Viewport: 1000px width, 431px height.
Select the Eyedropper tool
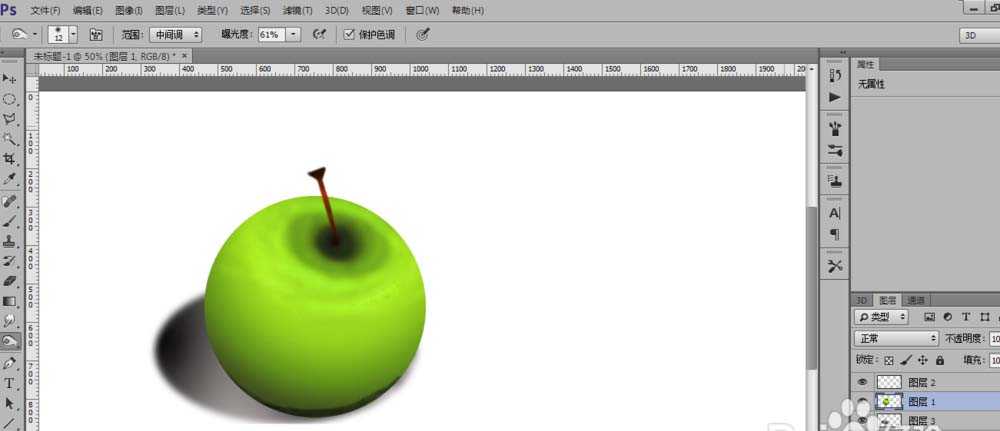(x=11, y=179)
